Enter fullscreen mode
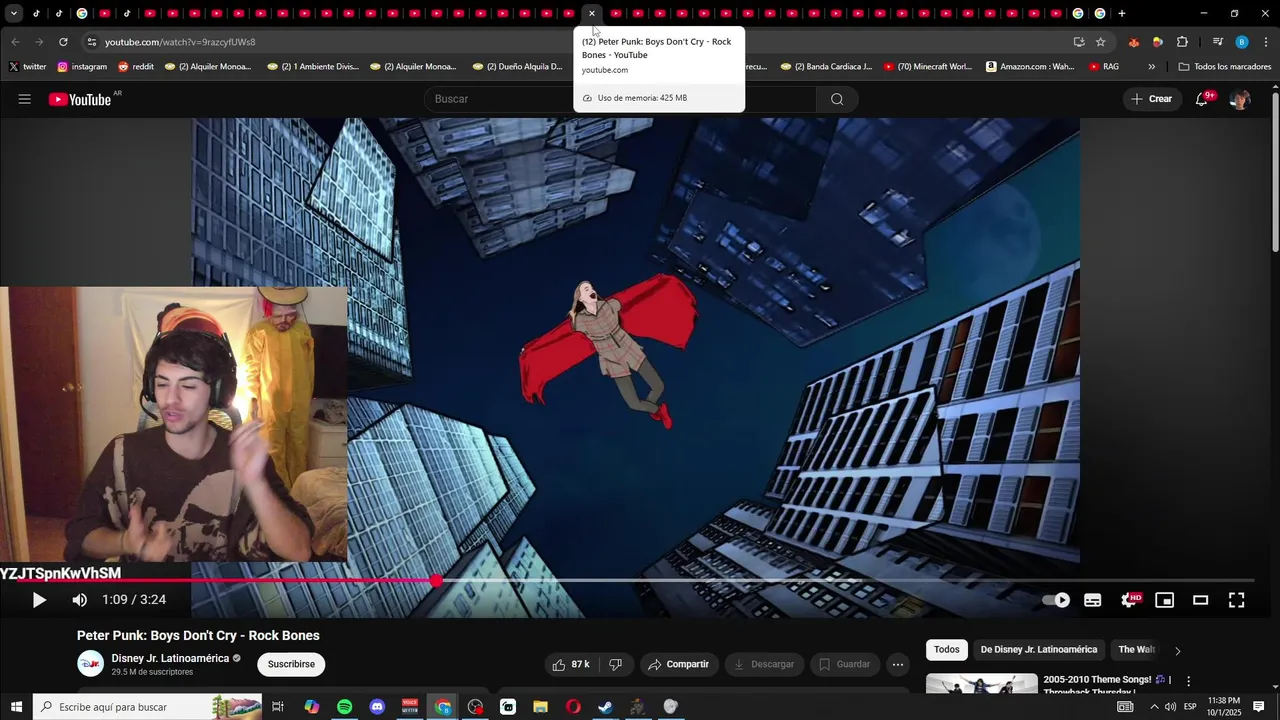This screenshot has width=1280, height=720. [x=1237, y=600]
